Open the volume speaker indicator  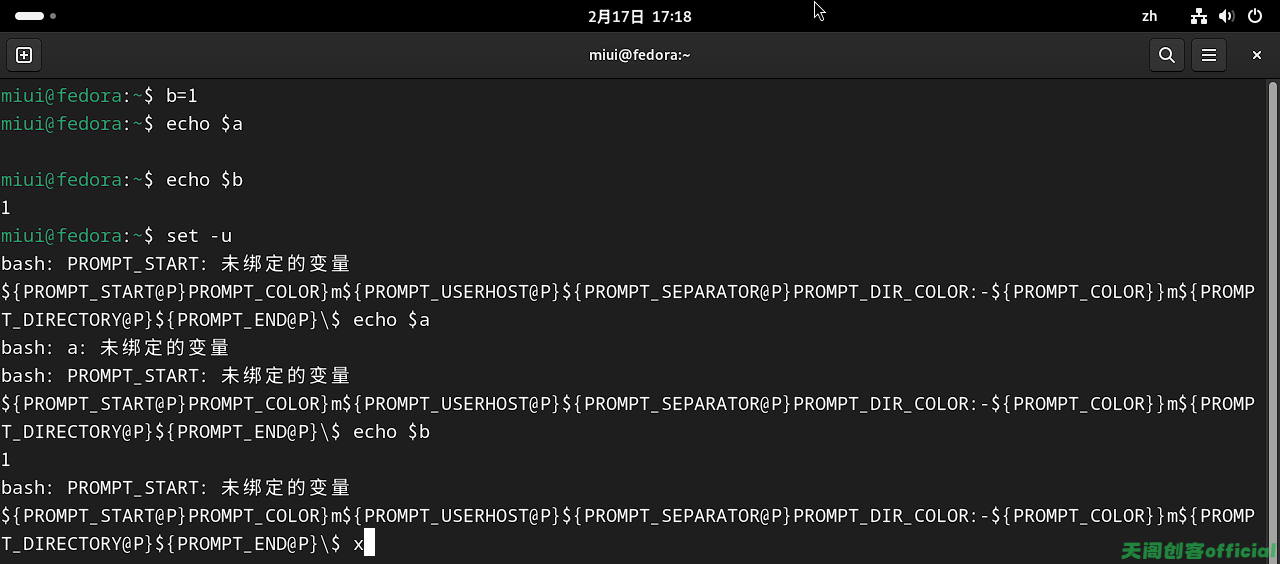tap(1226, 16)
